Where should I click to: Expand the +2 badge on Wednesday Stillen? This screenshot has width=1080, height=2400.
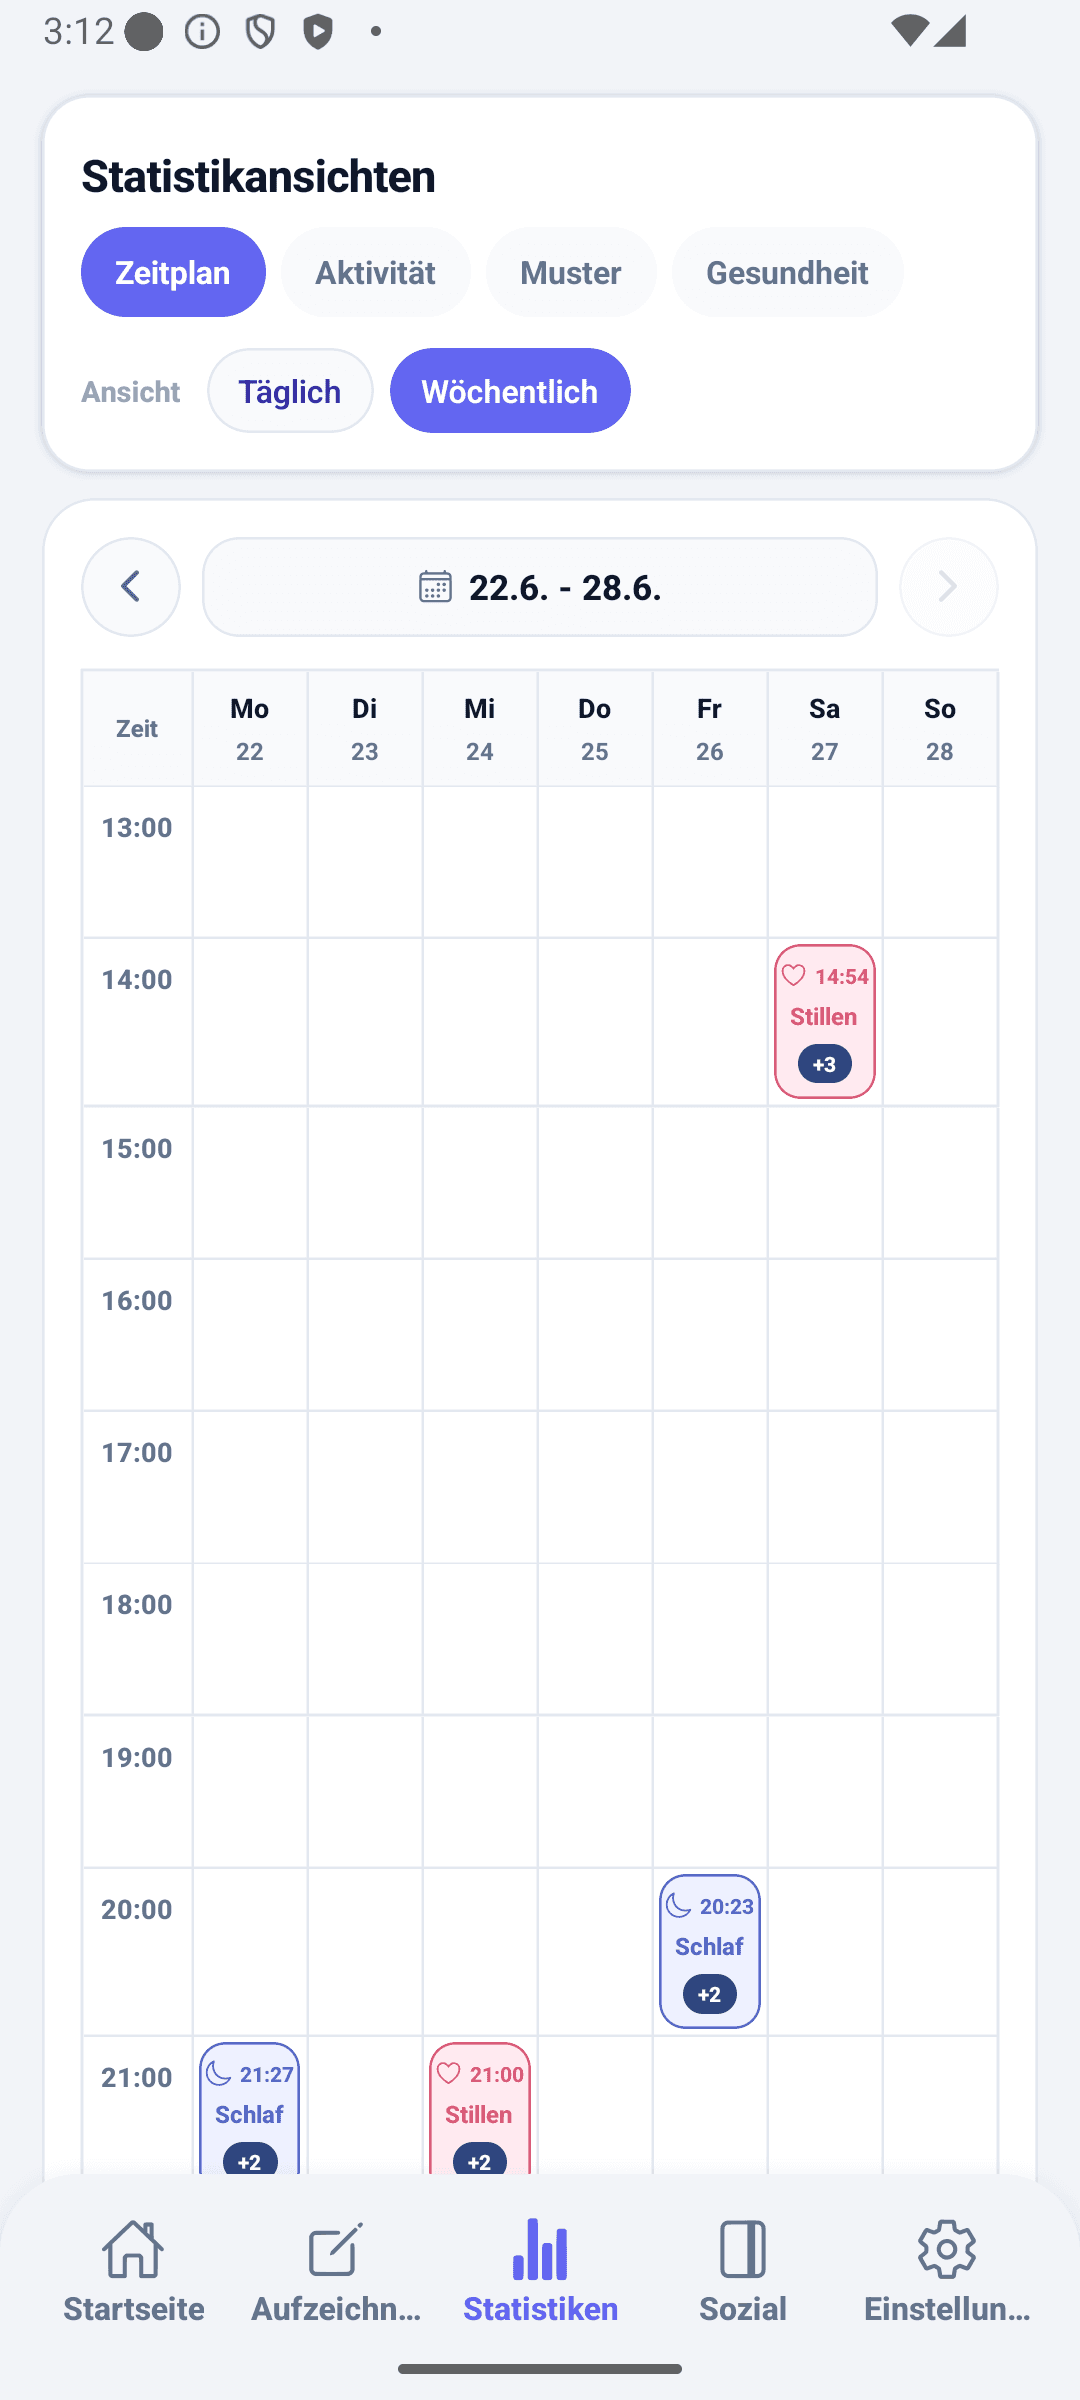[x=480, y=2160]
